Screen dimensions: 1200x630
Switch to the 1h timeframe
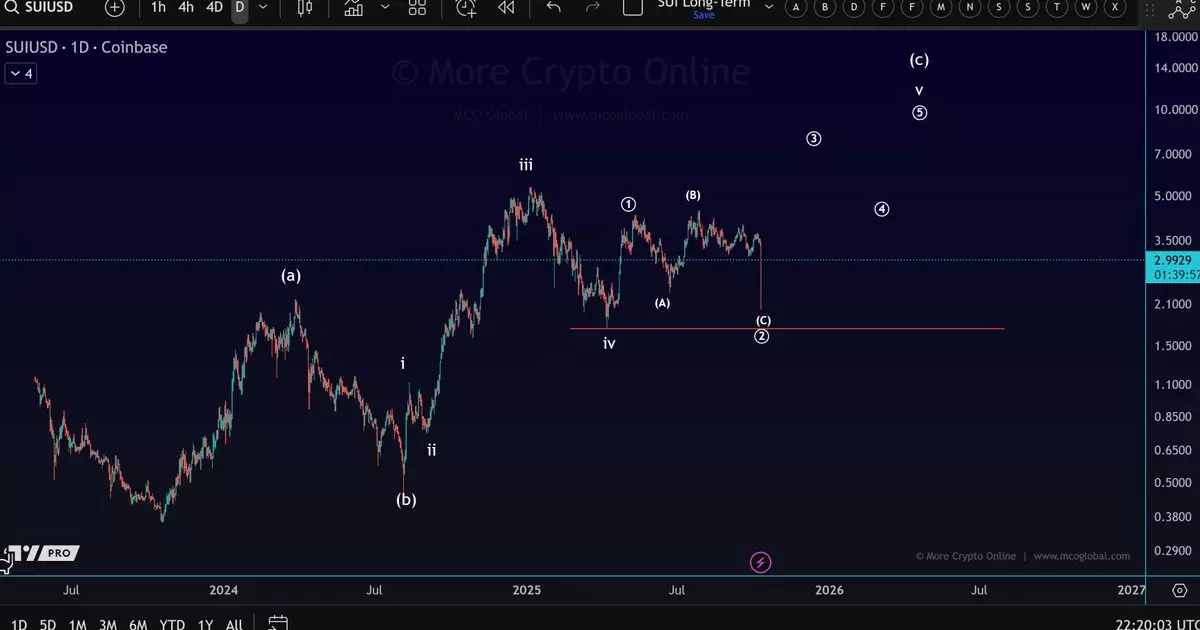point(158,7)
